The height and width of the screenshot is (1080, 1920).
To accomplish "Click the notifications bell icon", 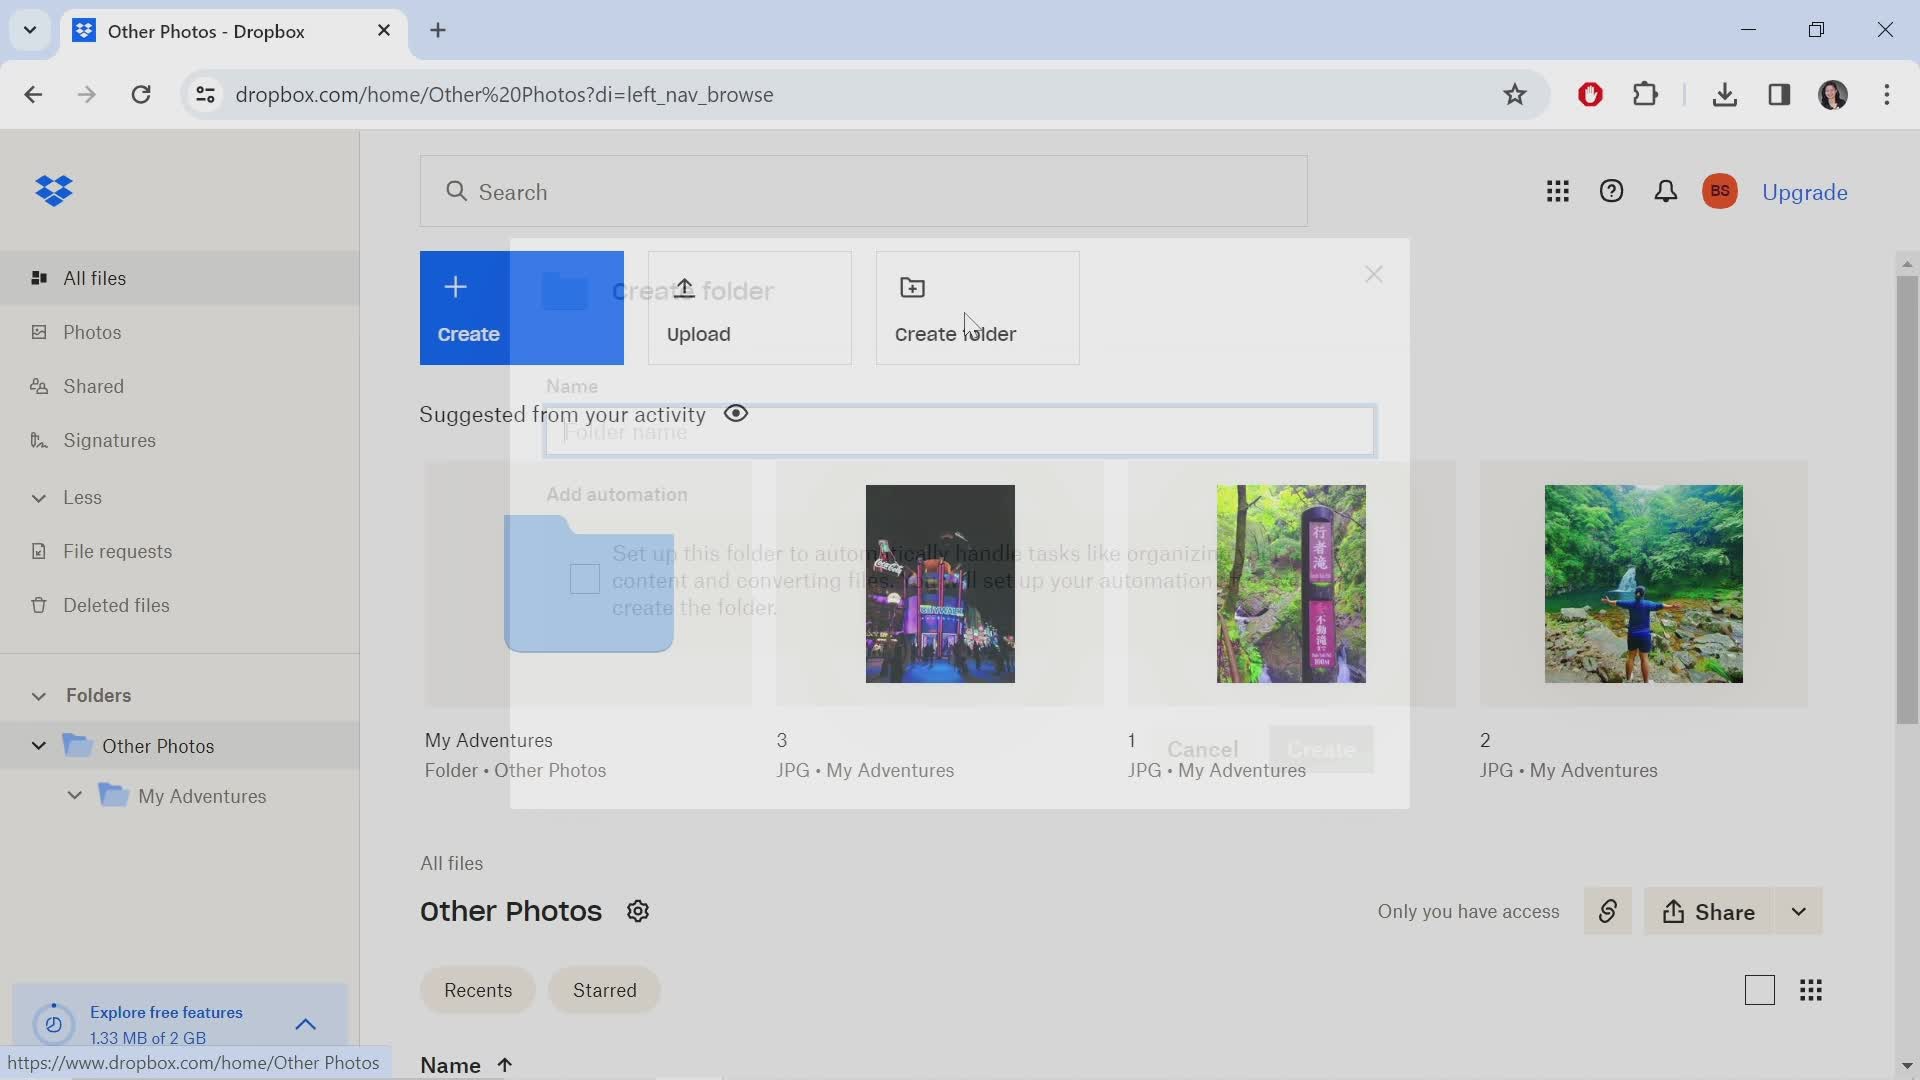I will (1665, 193).
